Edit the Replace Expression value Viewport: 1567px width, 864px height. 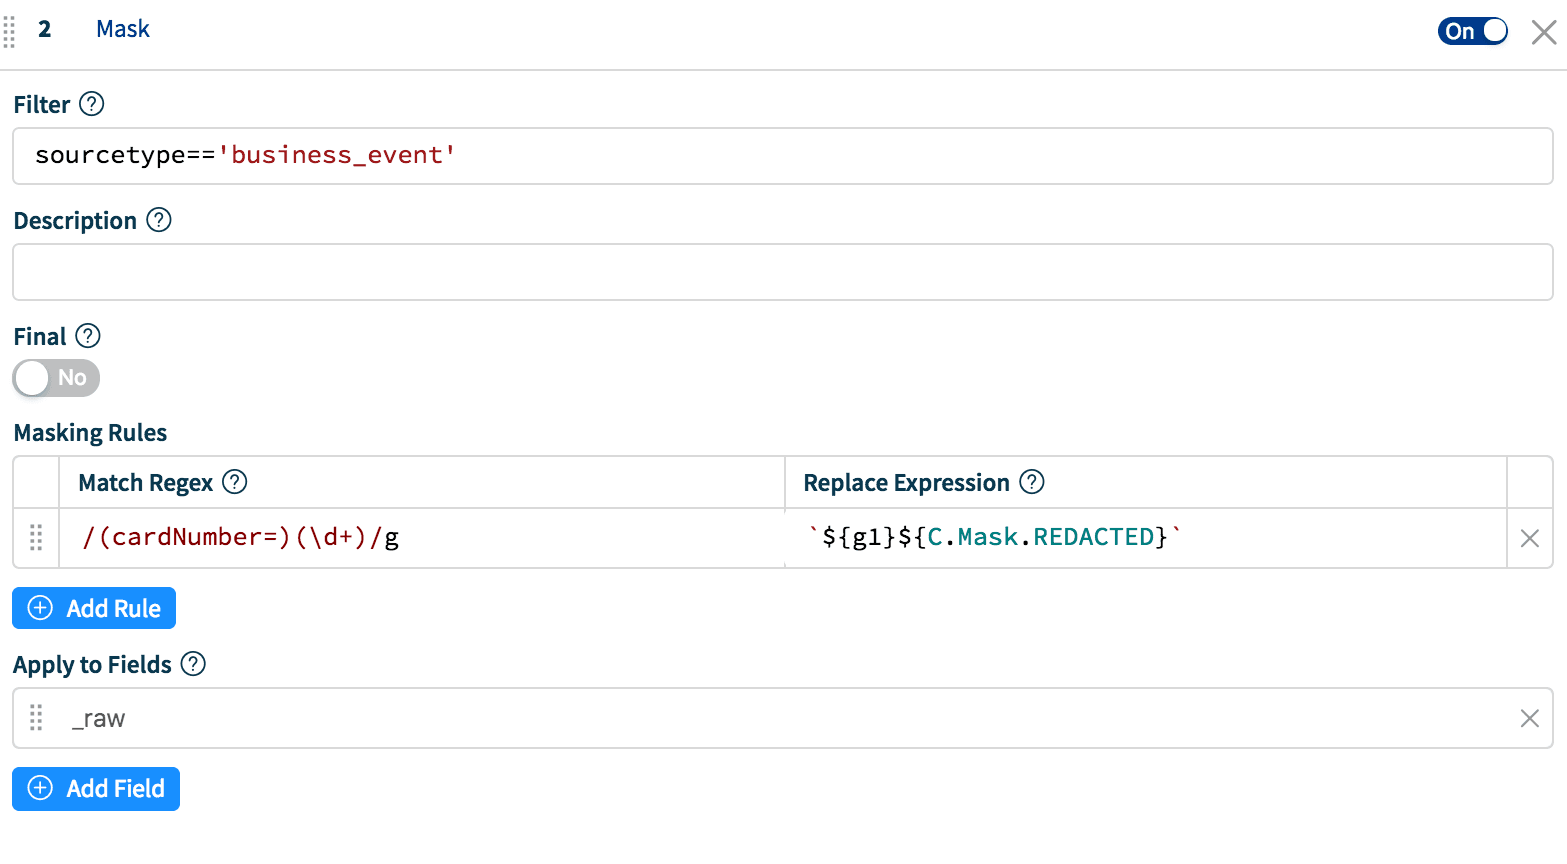click(x=1145, y=538)
